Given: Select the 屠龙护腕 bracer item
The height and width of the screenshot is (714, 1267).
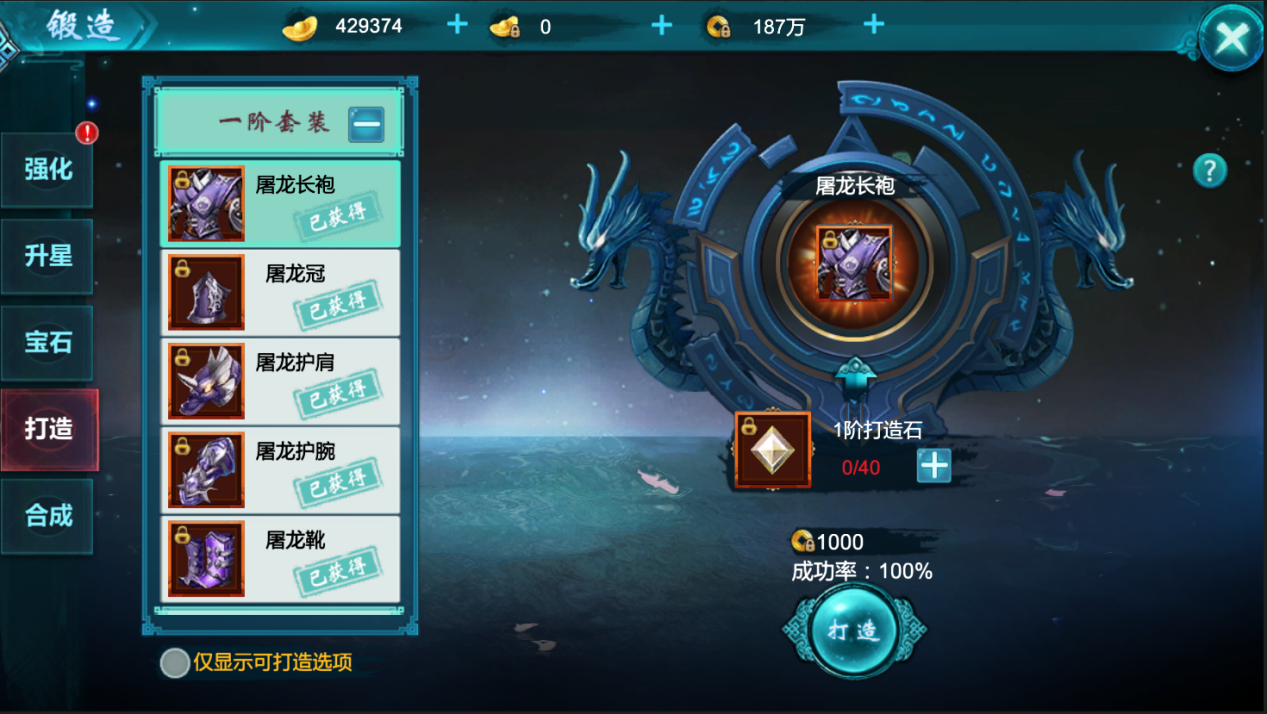Looking at the screenshot, I should click(280, 469).
